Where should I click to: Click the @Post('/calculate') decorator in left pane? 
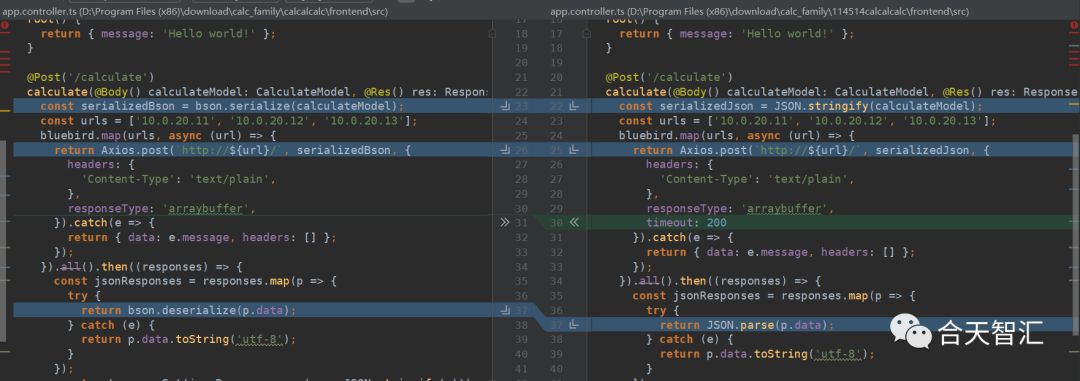(x=91, y=77)
